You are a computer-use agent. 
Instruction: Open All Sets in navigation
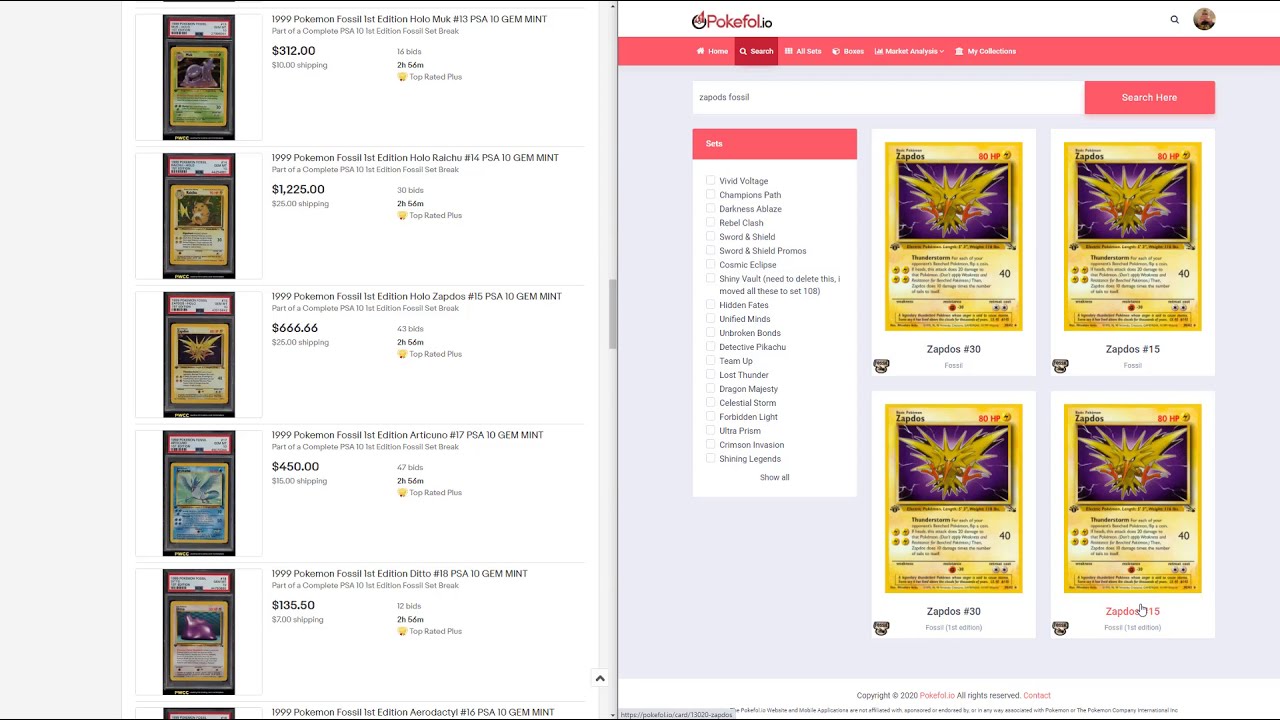[803, 51]
